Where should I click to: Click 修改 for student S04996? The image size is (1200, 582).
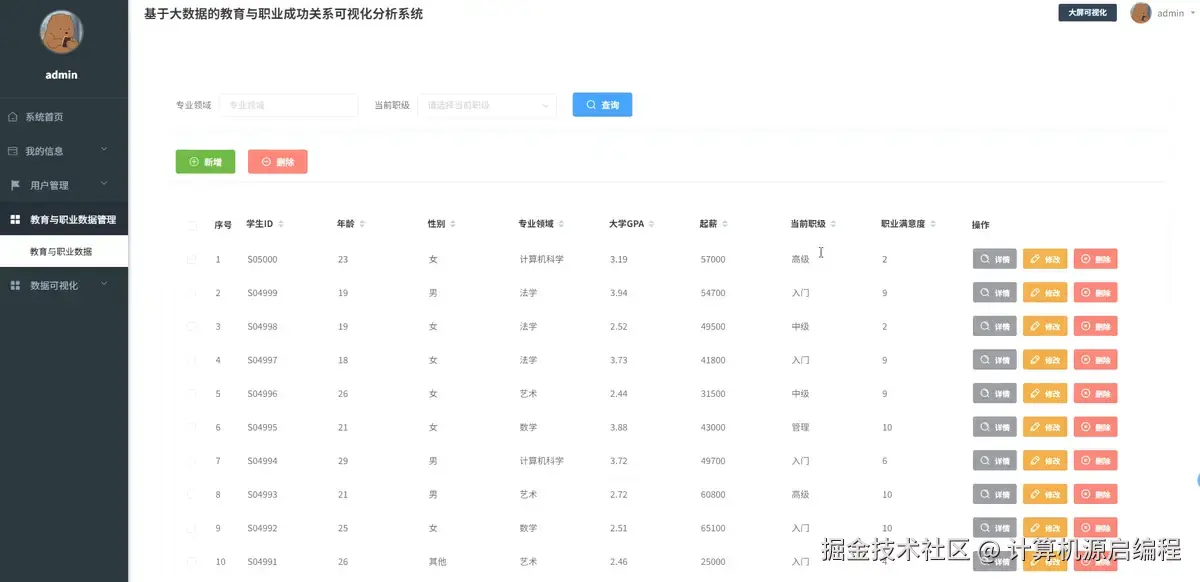pos(1045,394)
